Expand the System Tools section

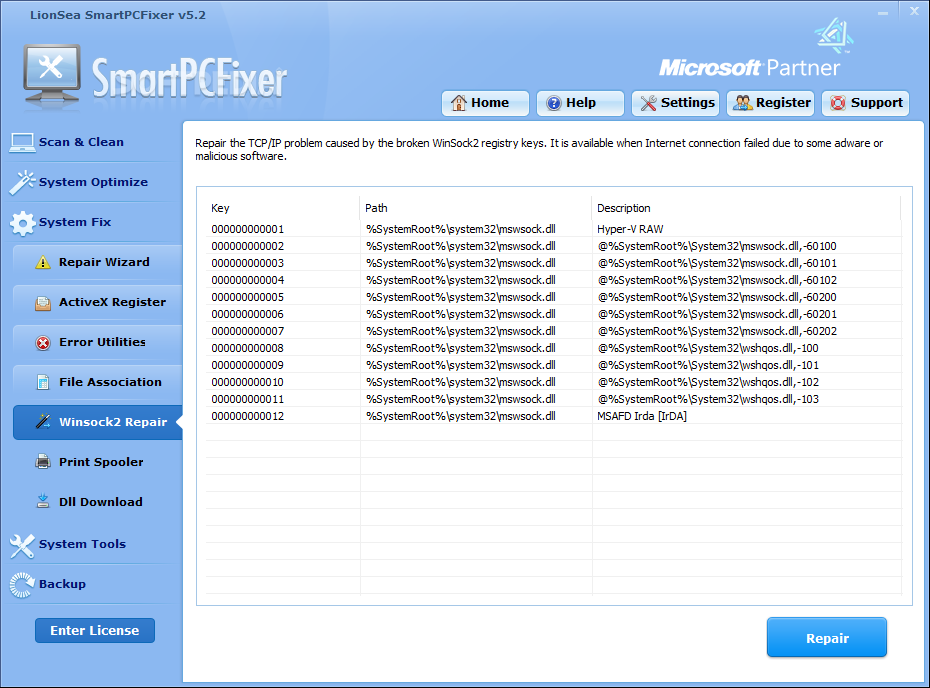pyautogui.click(x=82, y=544)
